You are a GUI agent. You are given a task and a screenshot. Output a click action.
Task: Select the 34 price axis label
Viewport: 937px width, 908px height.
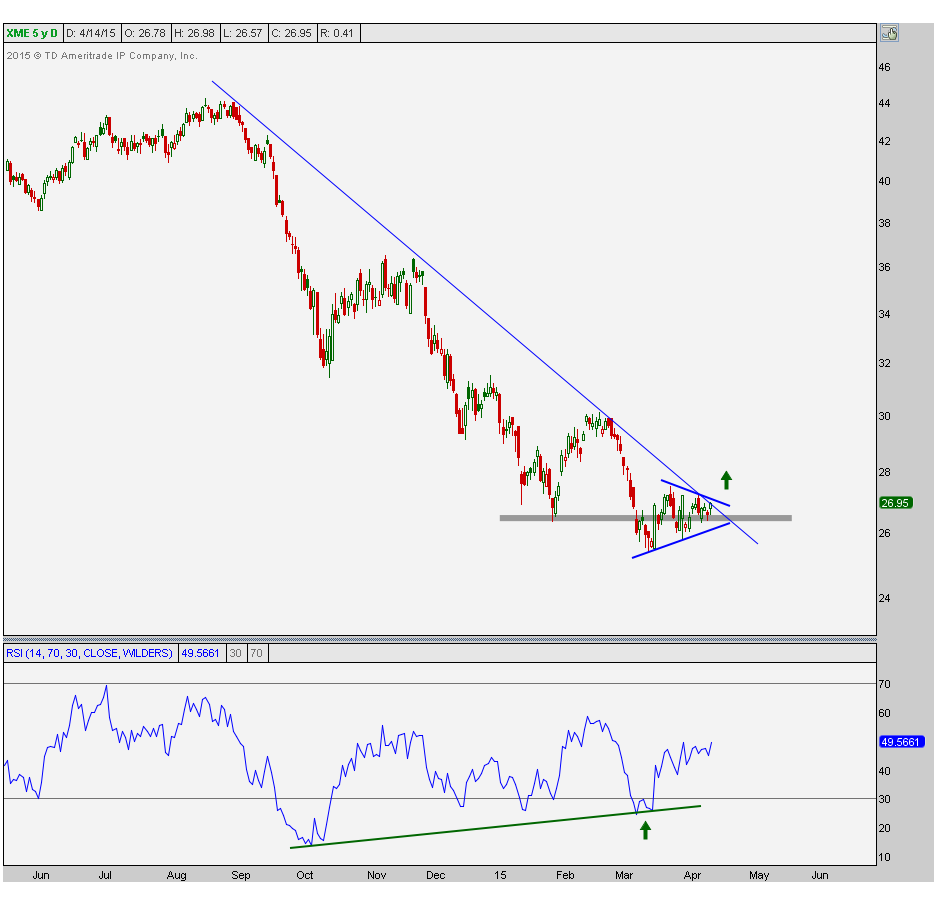(x=884, y=314)
